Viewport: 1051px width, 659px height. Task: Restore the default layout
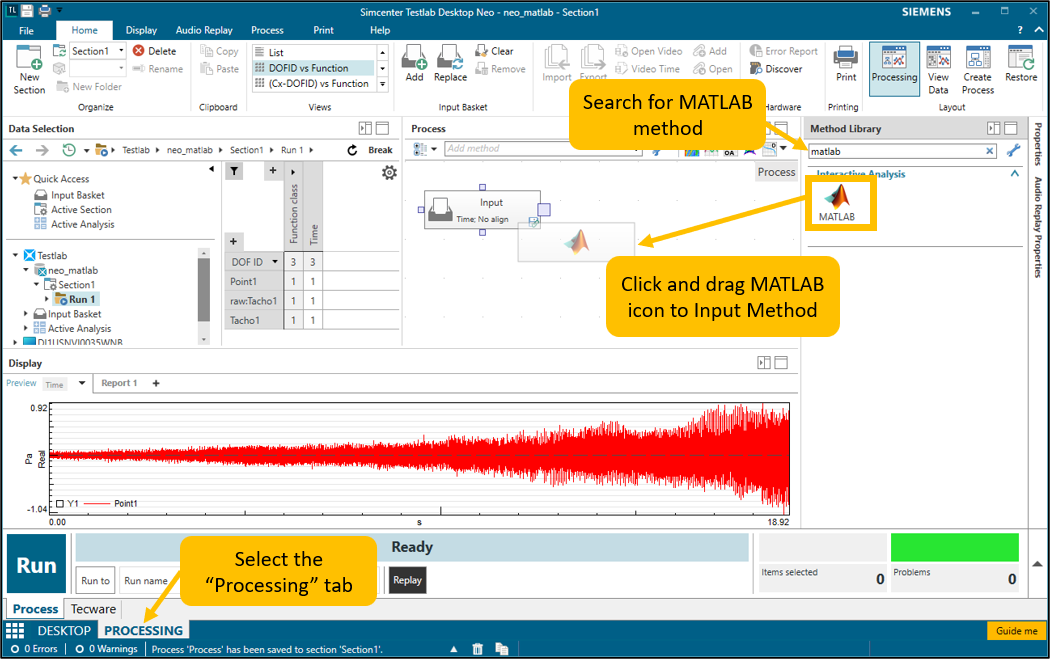click(1021, 64)
